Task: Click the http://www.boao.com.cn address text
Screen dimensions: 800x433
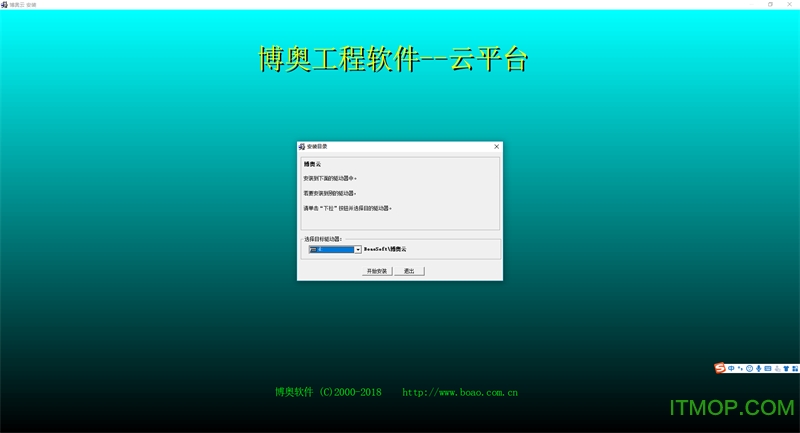Action: (460, 392)
